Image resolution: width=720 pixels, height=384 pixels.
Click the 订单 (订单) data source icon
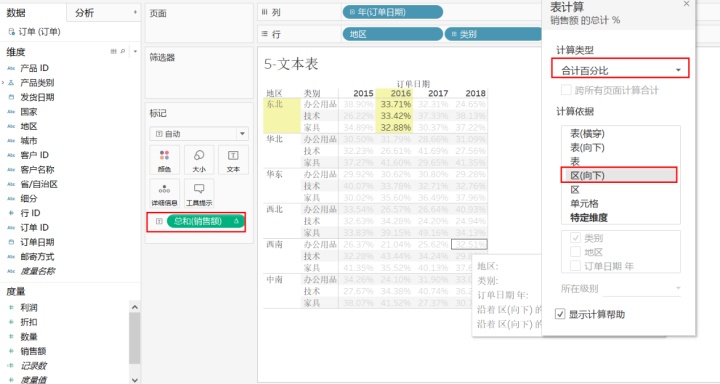[x=11, y=32]
